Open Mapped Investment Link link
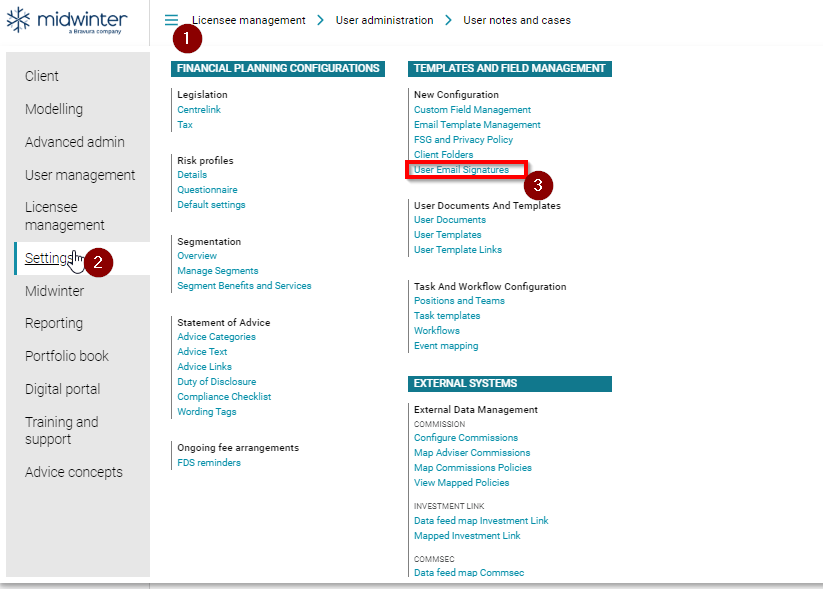 (x=467, y=536)
